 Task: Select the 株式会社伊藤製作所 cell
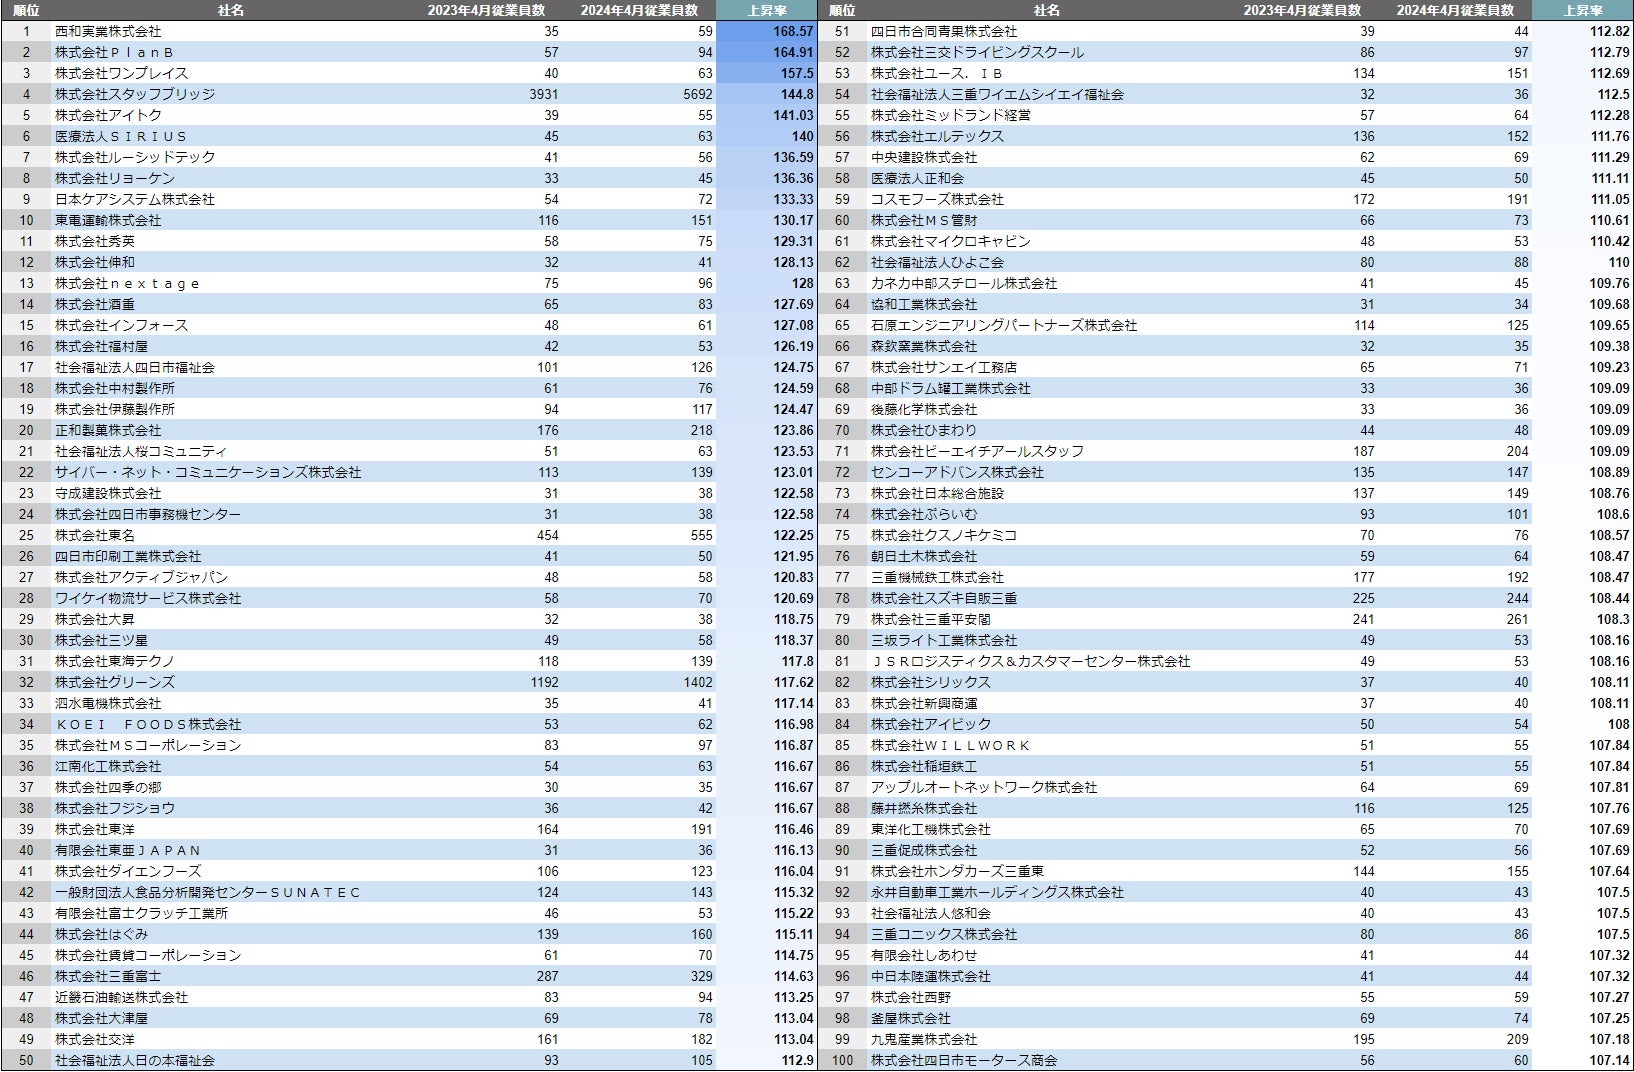[x=115, y=409]
